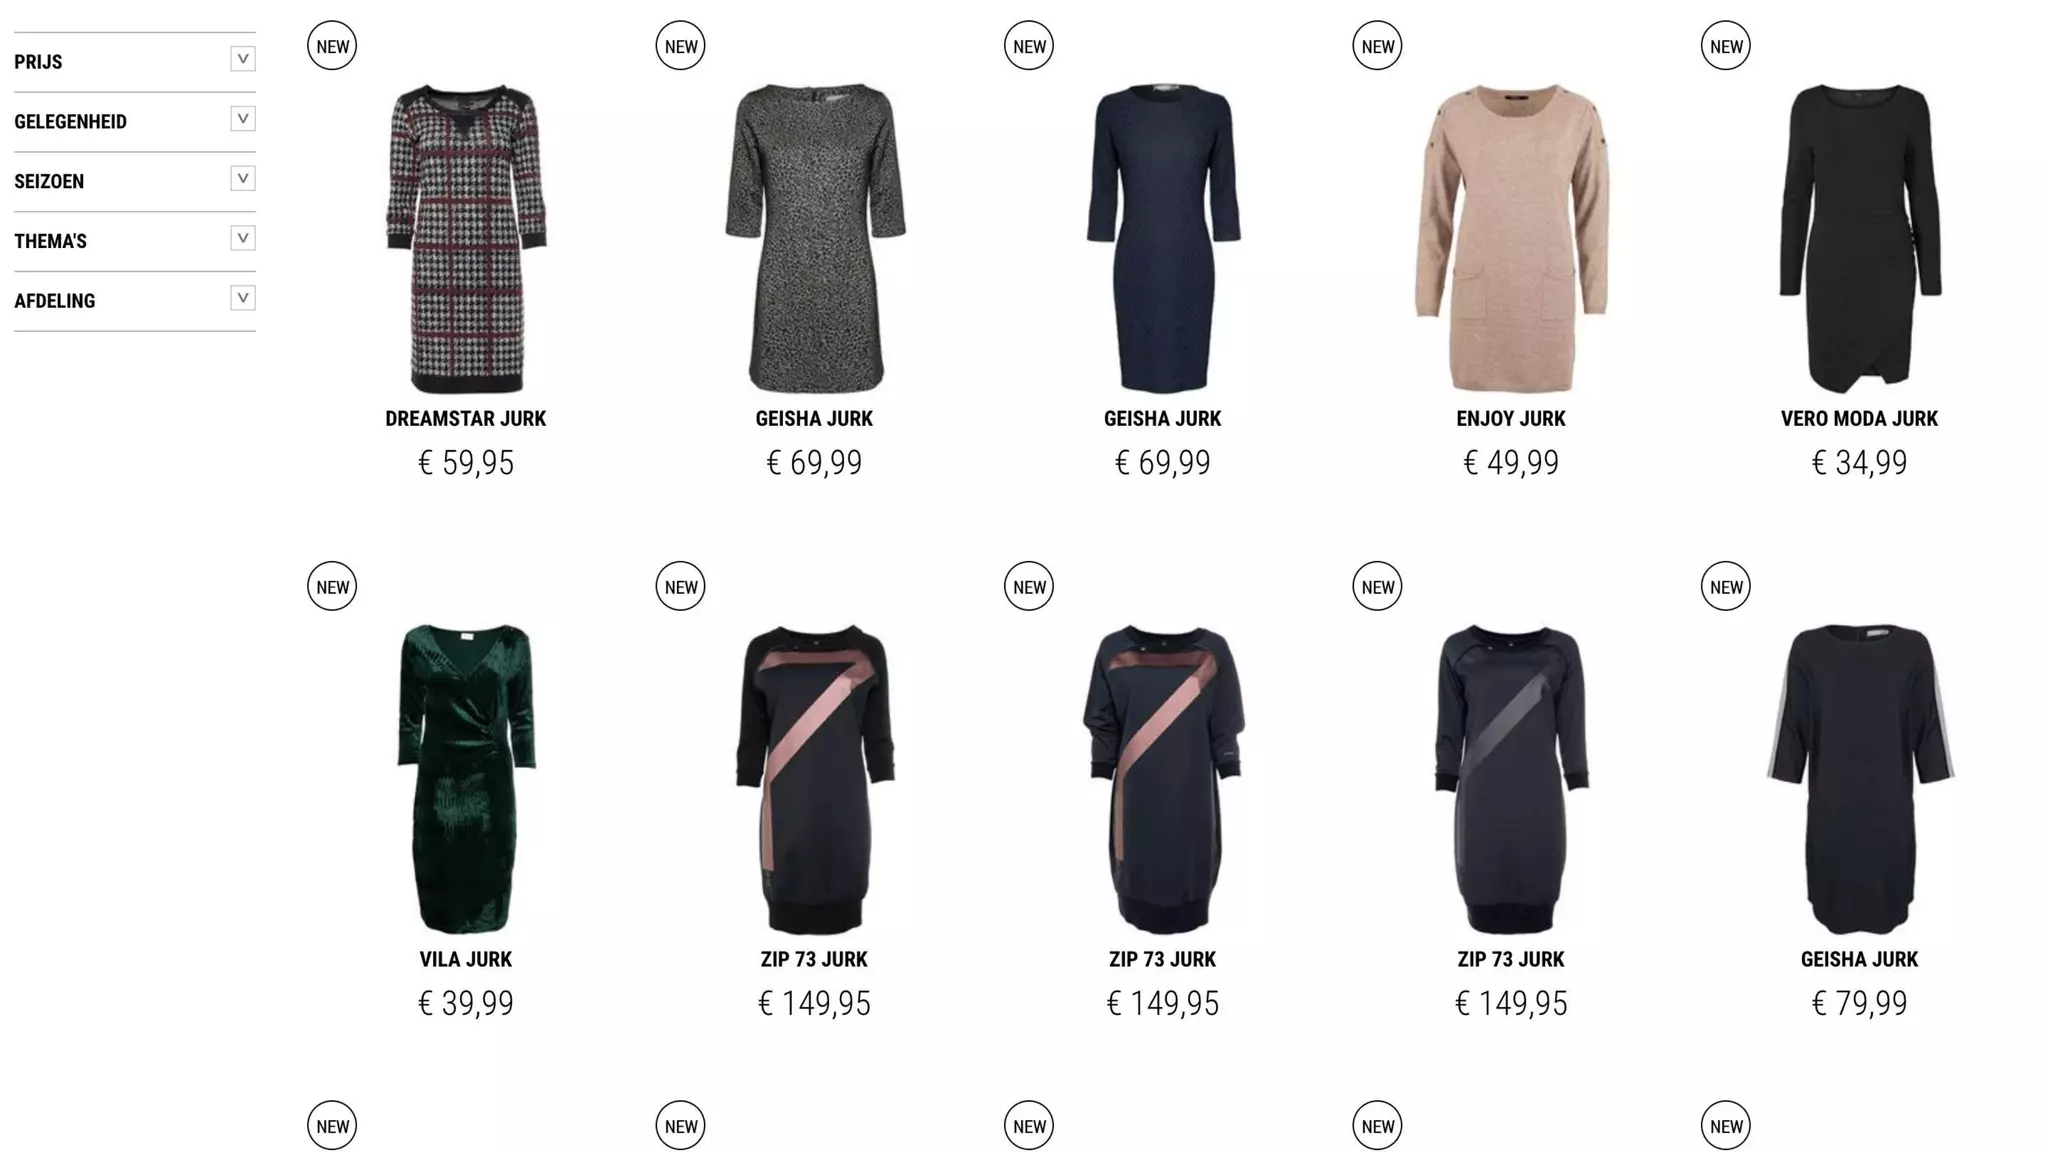The image size is (2048, 1152).
Task: Click the VILA JURK product title
Action: 466,959
